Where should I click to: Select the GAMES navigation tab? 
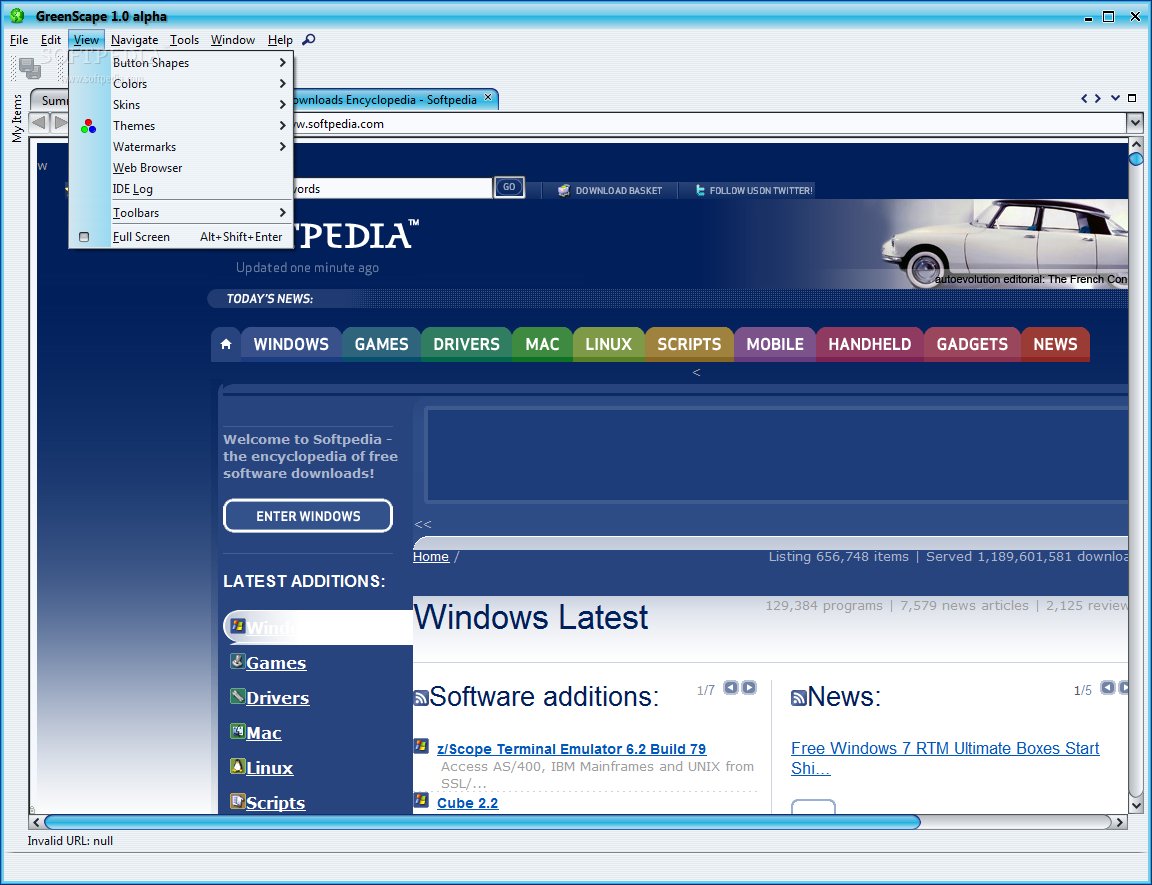click(381, 344)
